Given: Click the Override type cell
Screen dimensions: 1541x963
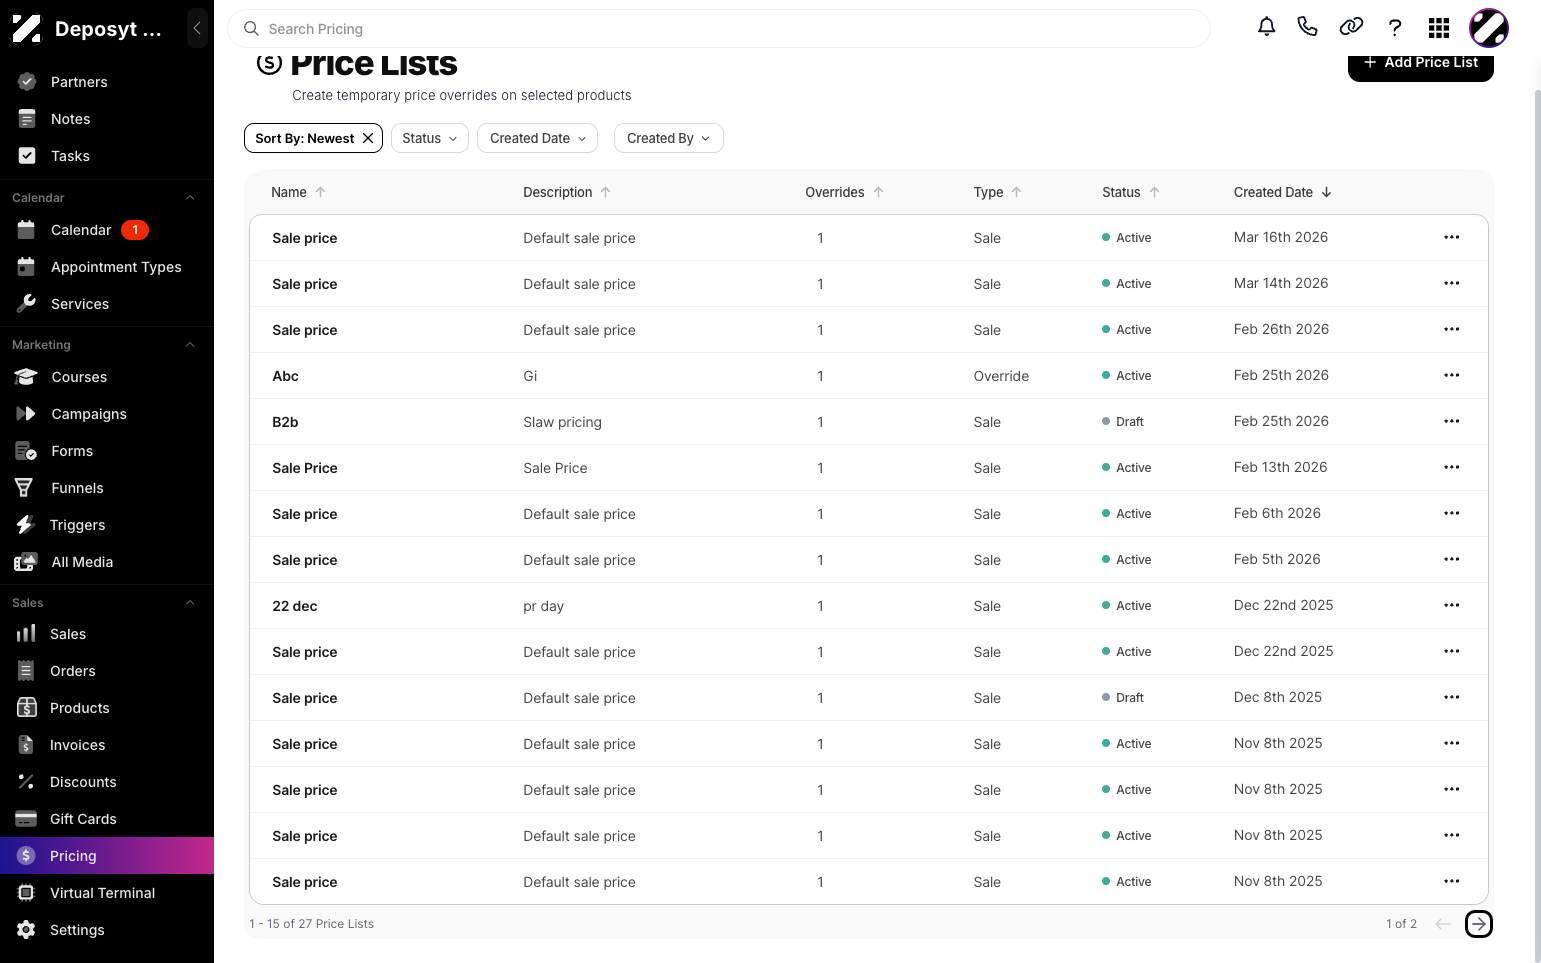Looking at the screenshot, I should 1001,376.
